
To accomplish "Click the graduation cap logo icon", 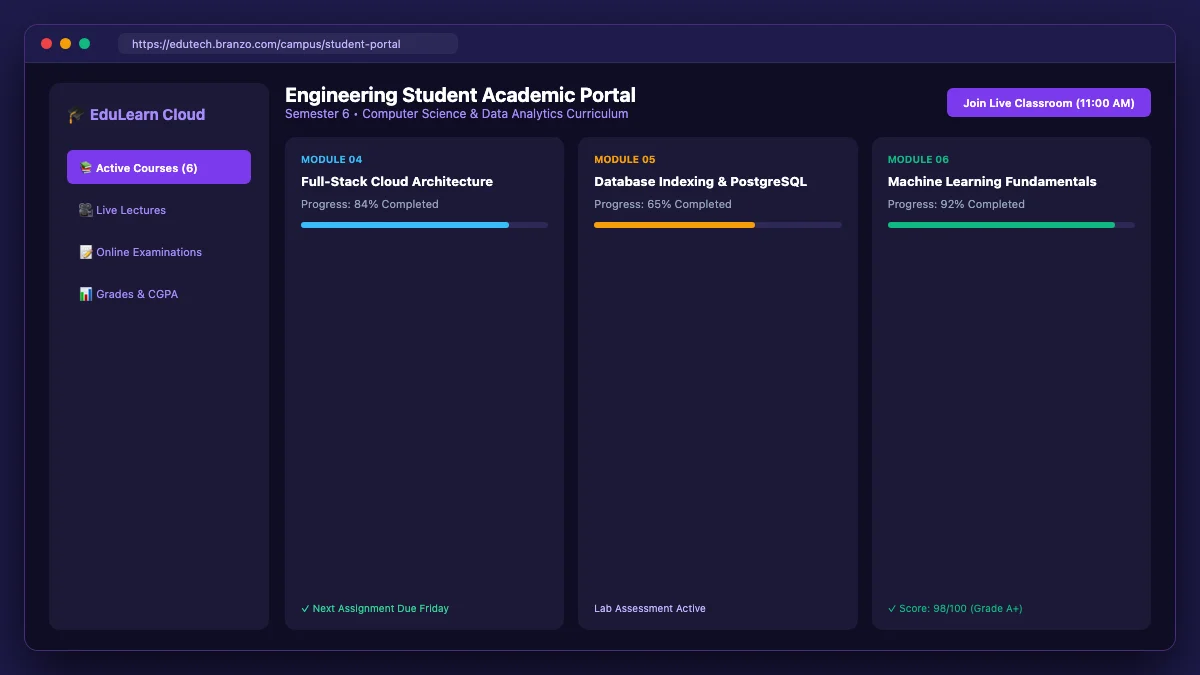I will click(x=76, y=115).
